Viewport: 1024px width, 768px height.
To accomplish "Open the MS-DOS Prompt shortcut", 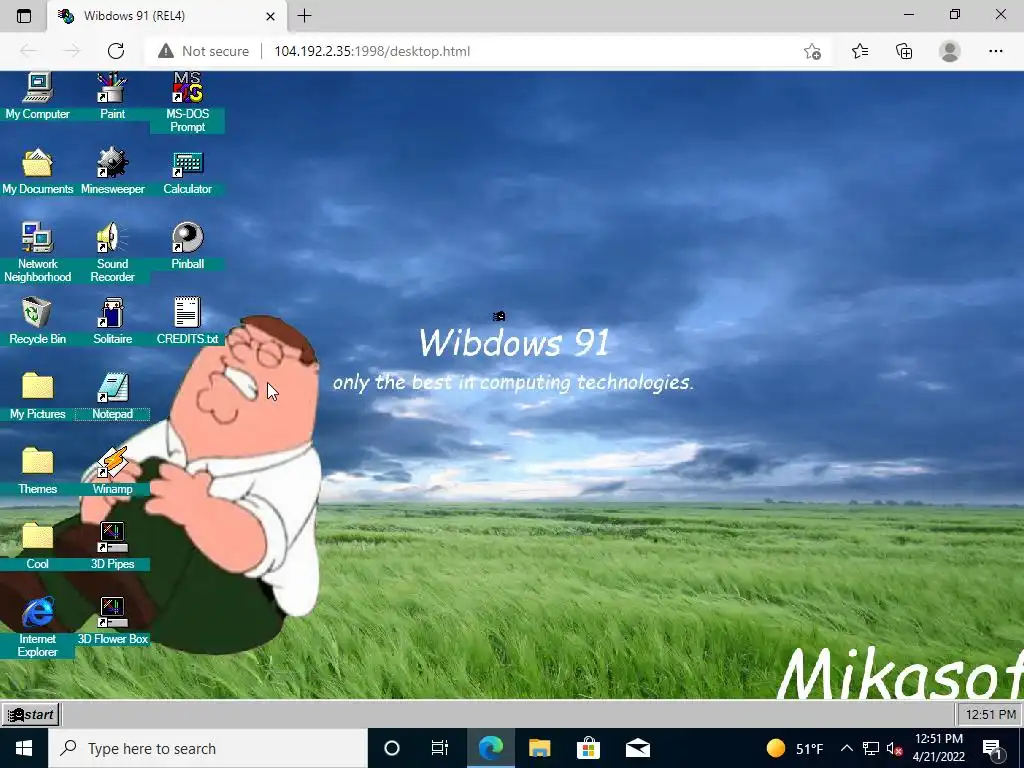I will (187, 103).
